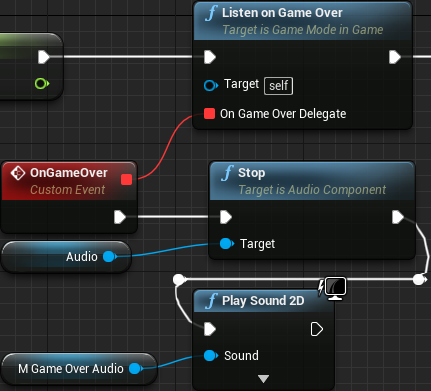Click the Stop node input execution pin
Image resolution: width=431 pixels, height=391 pixels.
226,217
